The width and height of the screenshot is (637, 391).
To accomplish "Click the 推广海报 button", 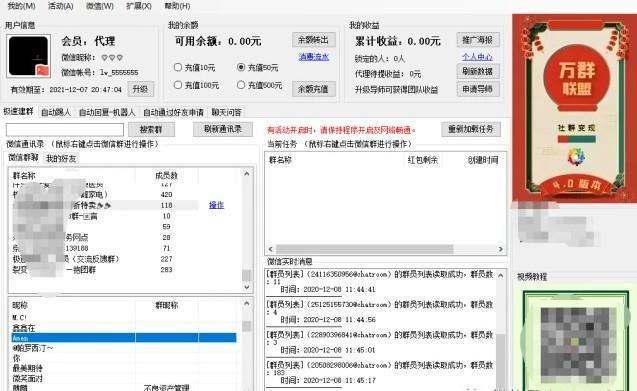I will [x=478, y=40].
